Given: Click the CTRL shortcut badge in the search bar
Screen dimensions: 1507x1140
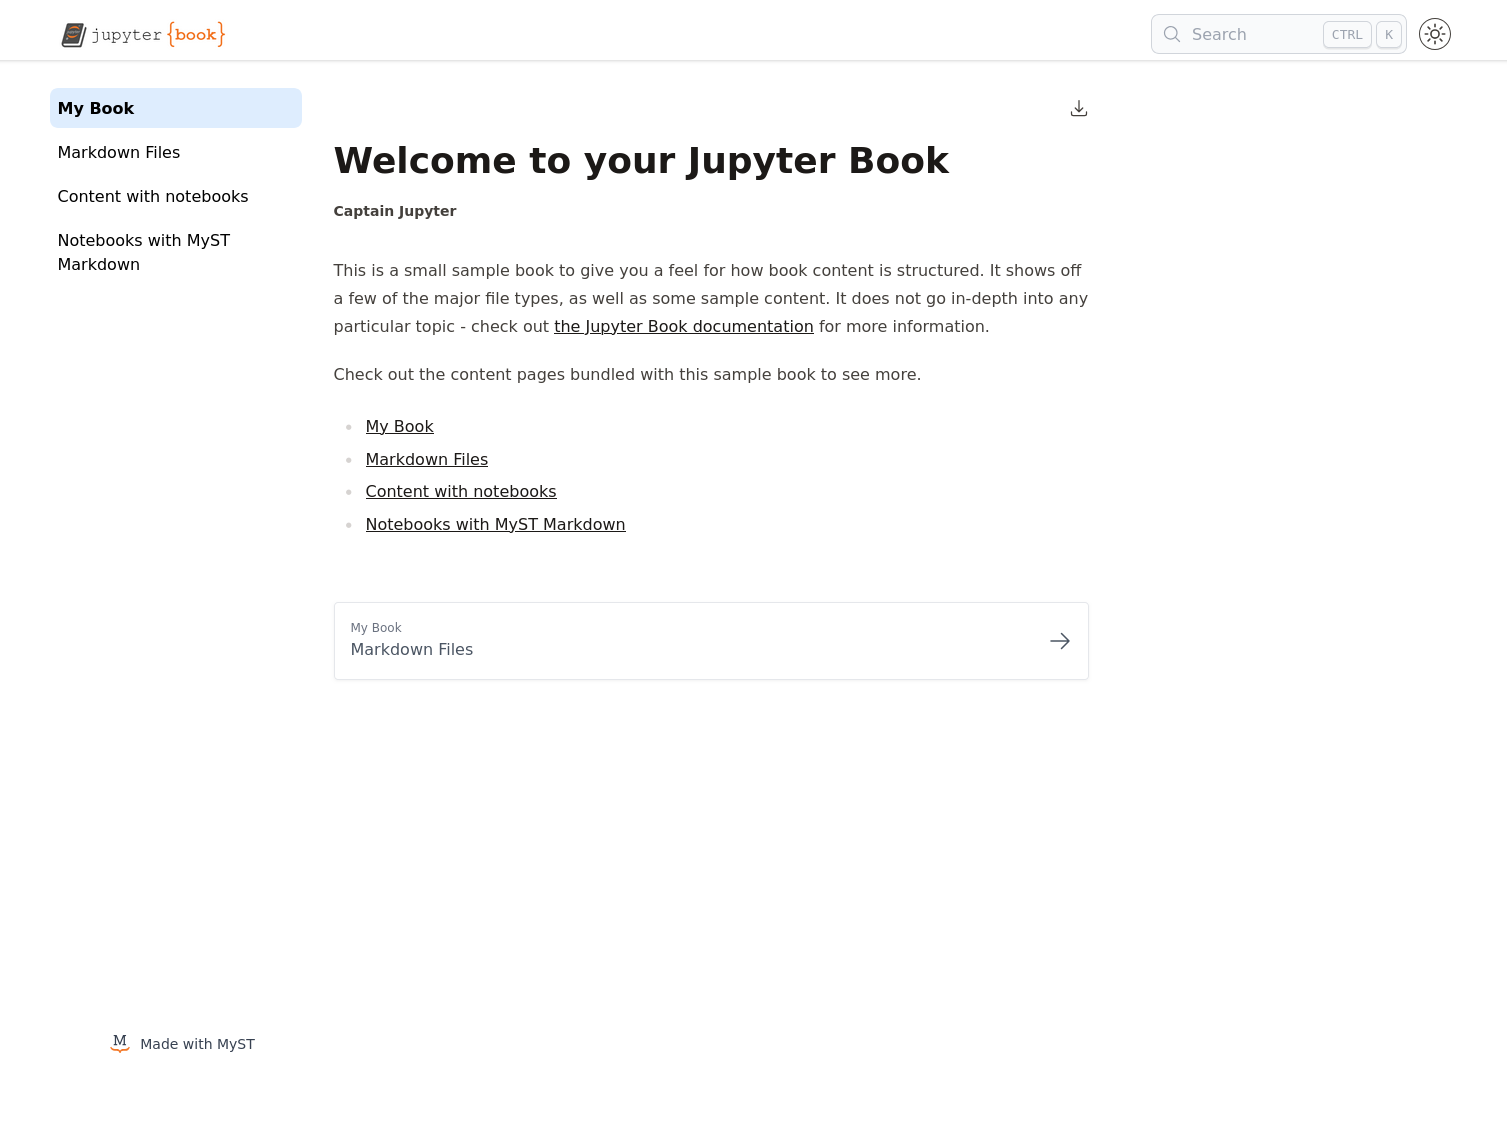Looking at the screenshot, I should (x=1346, y=34).
